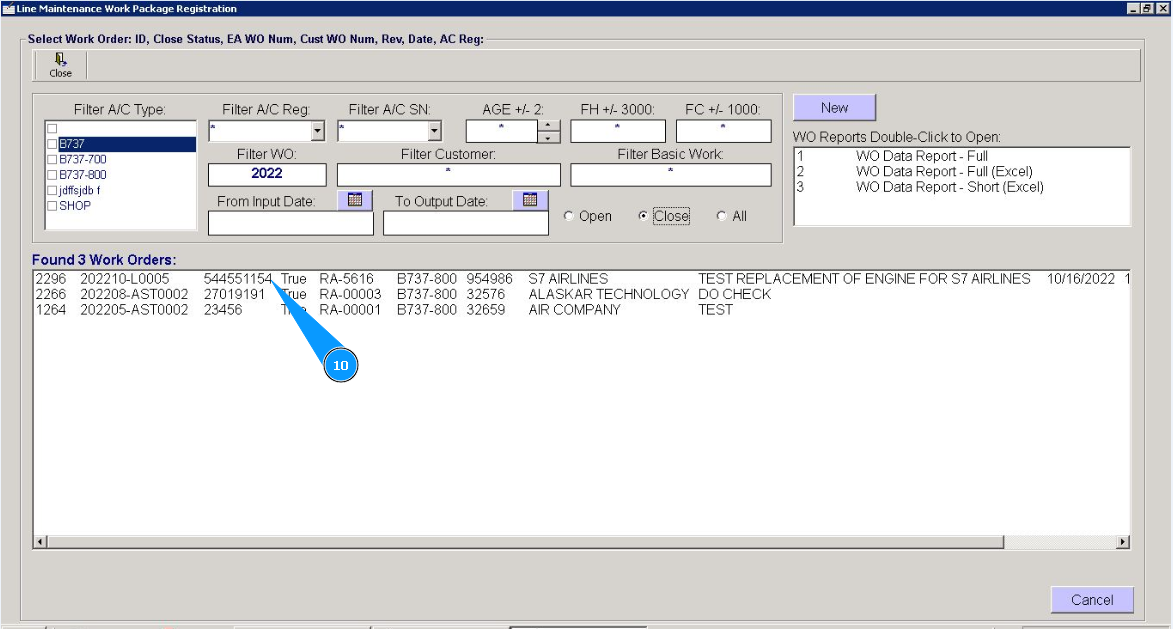1173x629 pixels.
Task: Click the Filter Customer input field
Action: (x=448, y=174)
